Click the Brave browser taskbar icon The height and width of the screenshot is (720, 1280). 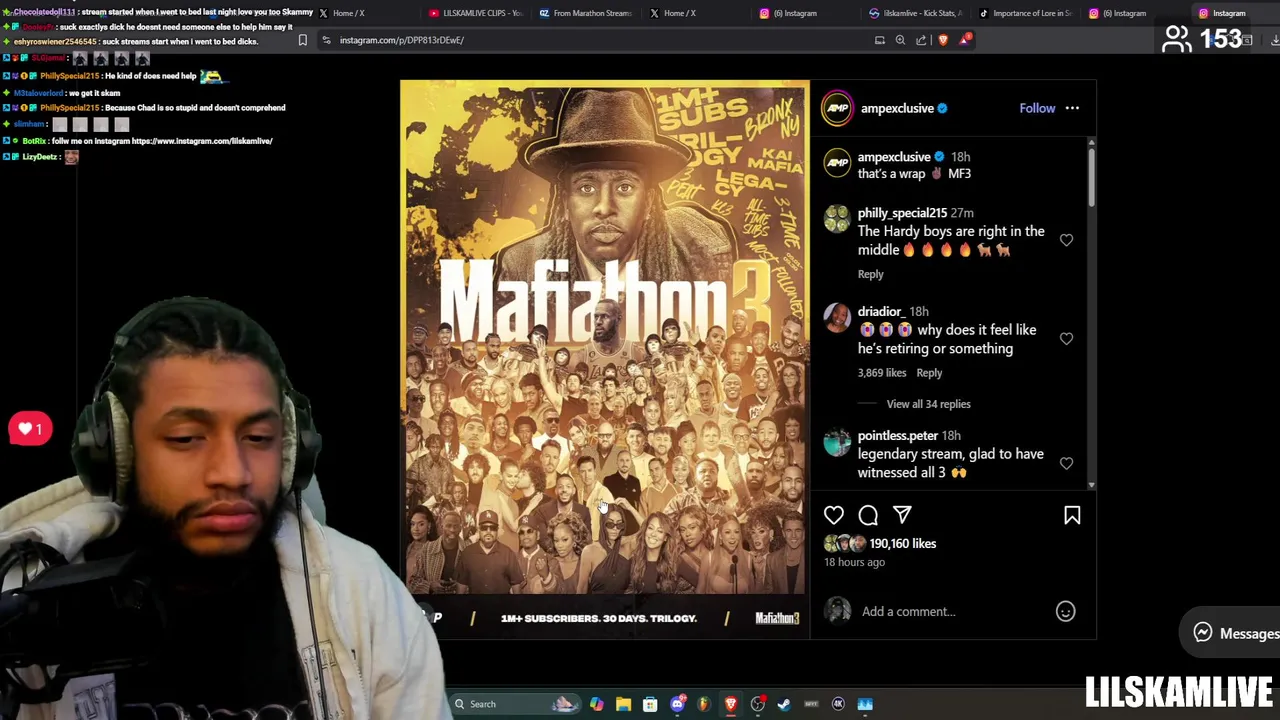tap(731, 704)
